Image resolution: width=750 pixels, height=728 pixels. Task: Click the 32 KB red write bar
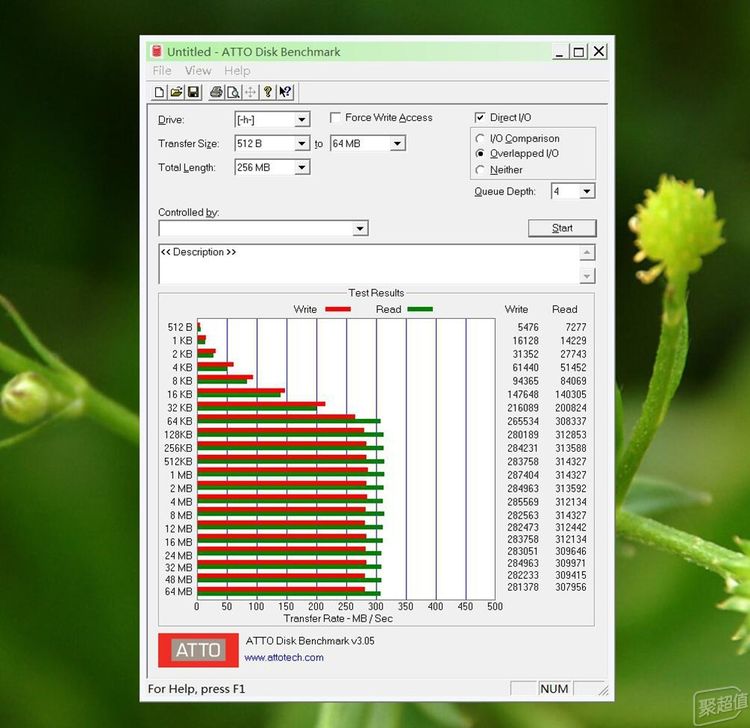(261, 404)
